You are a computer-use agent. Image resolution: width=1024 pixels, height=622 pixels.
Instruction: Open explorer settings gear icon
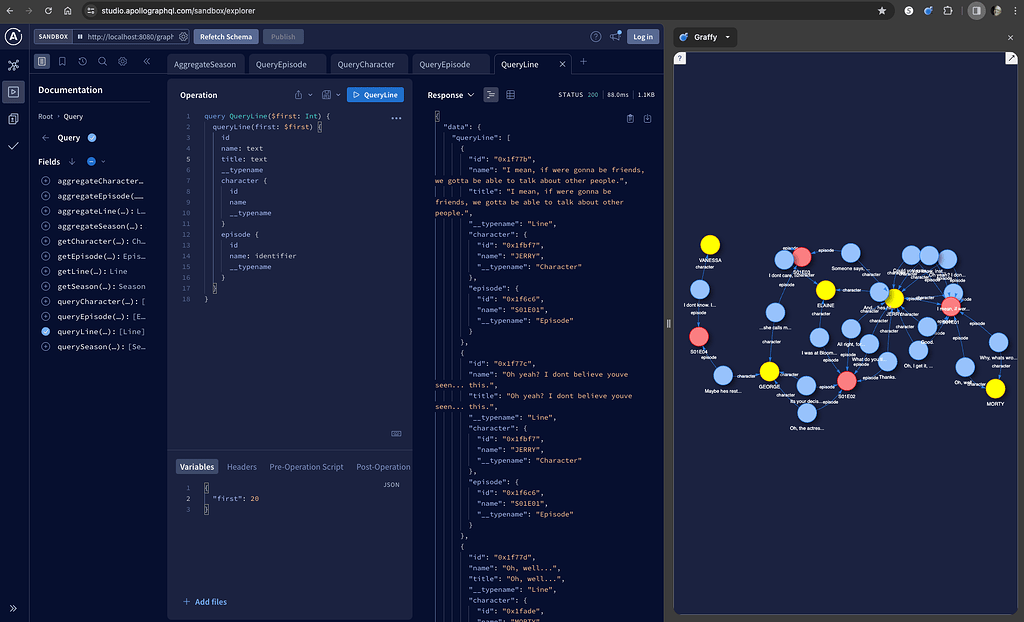tap(123, 61)
